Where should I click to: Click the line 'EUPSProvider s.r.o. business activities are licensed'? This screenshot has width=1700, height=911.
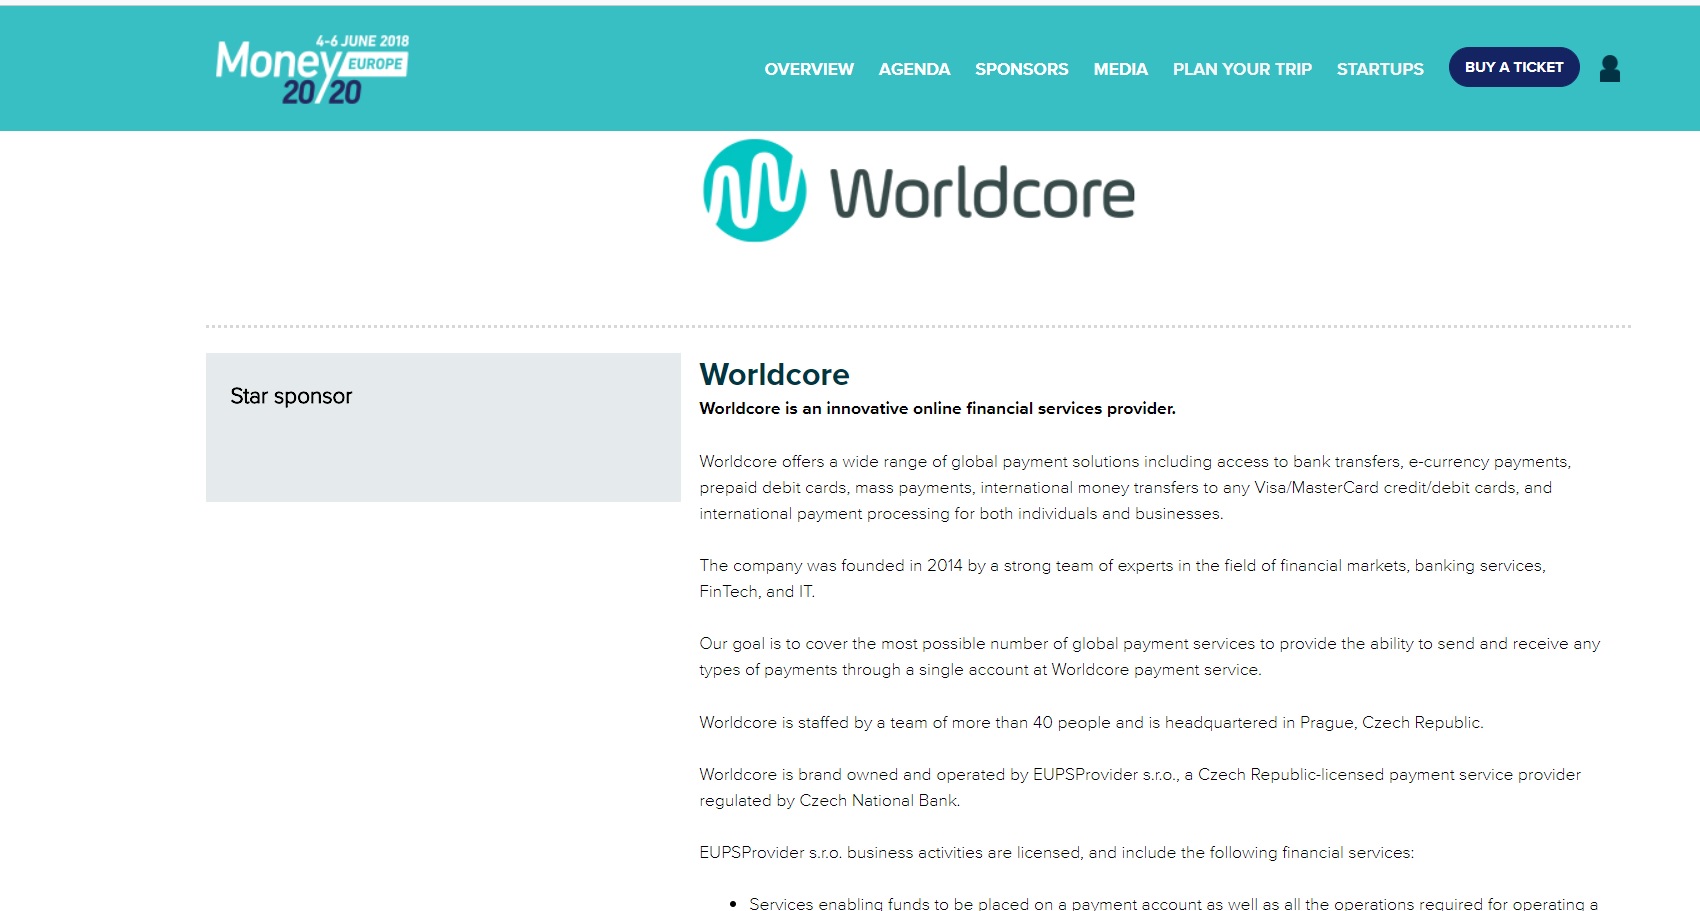[1056, 852]
